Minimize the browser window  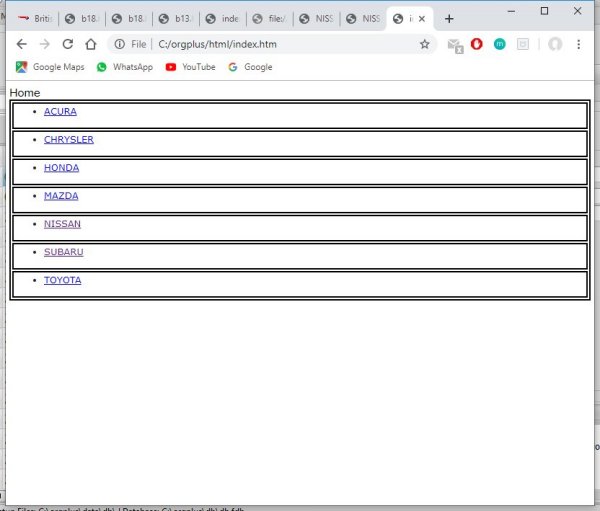511,11
